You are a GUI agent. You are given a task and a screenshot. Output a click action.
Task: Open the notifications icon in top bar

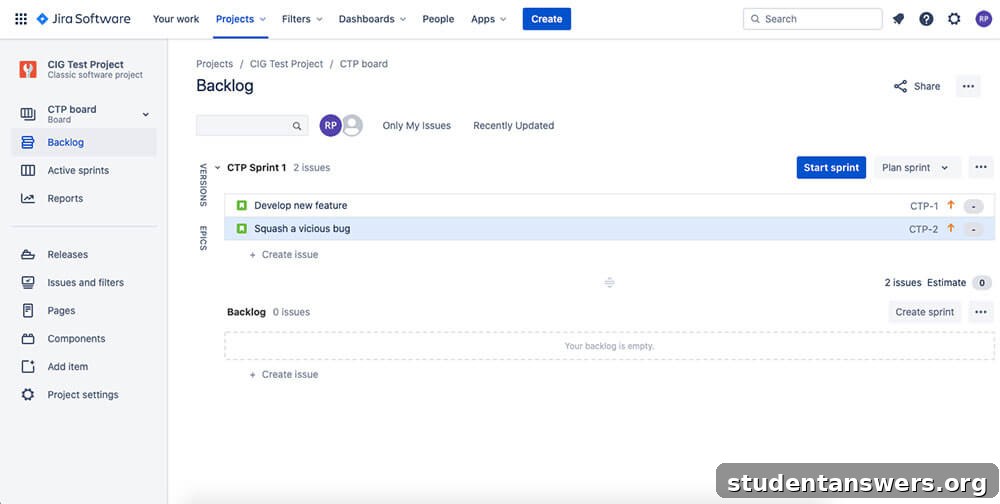899,19
